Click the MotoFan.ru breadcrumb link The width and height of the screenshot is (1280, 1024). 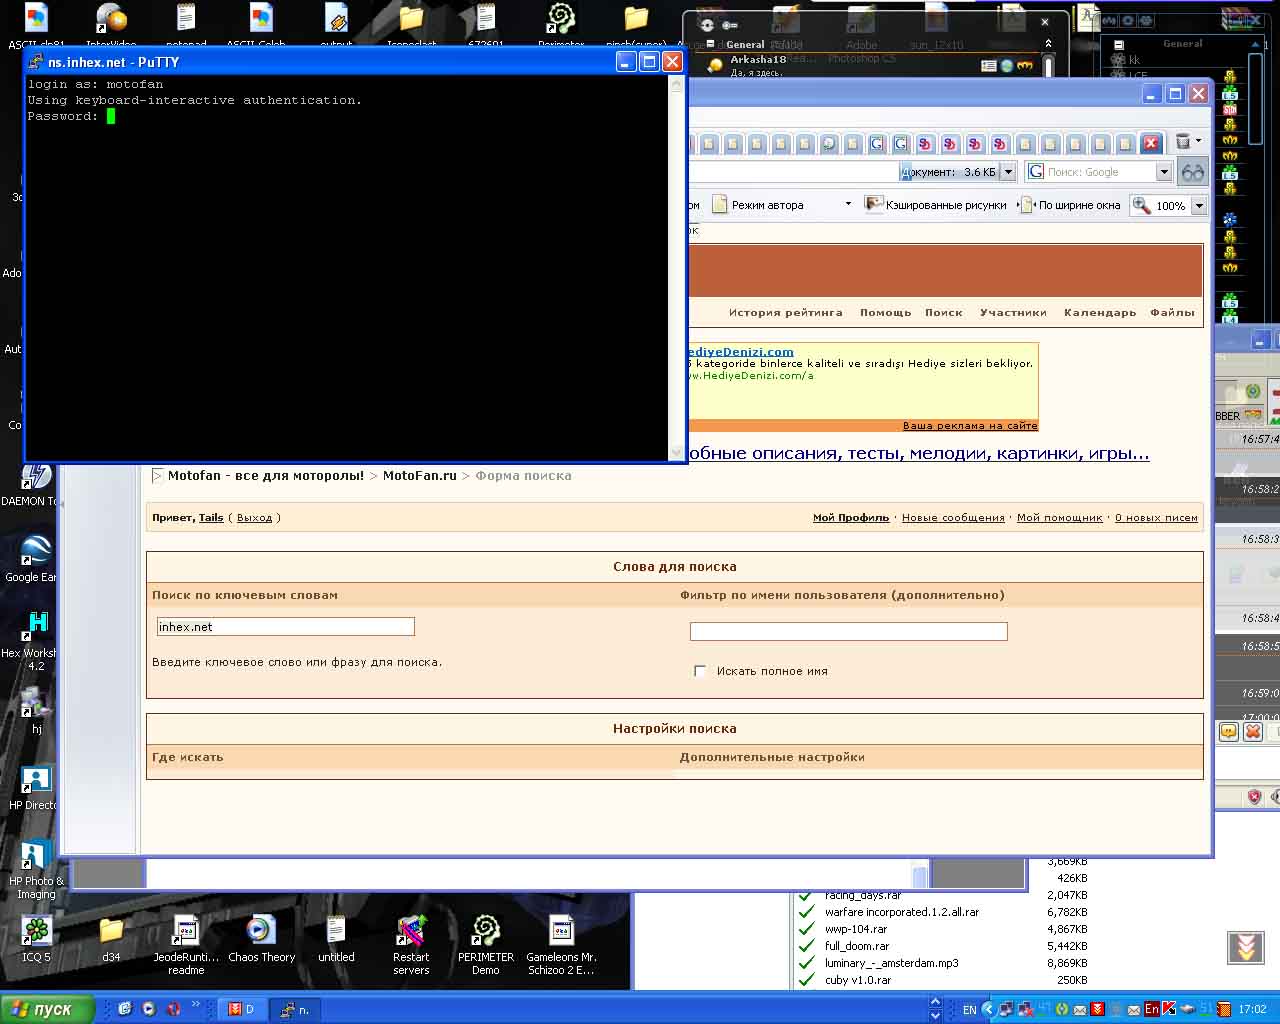tap(419, 476)
